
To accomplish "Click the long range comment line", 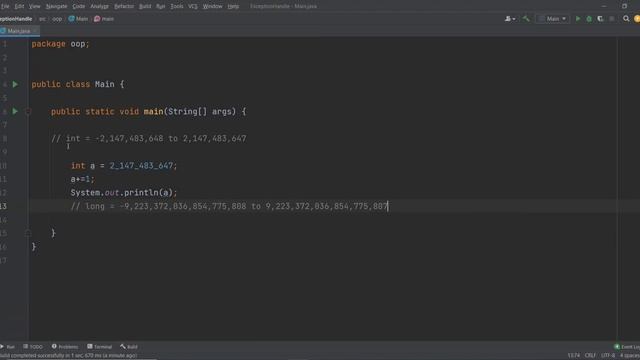I will coord(229,206).
